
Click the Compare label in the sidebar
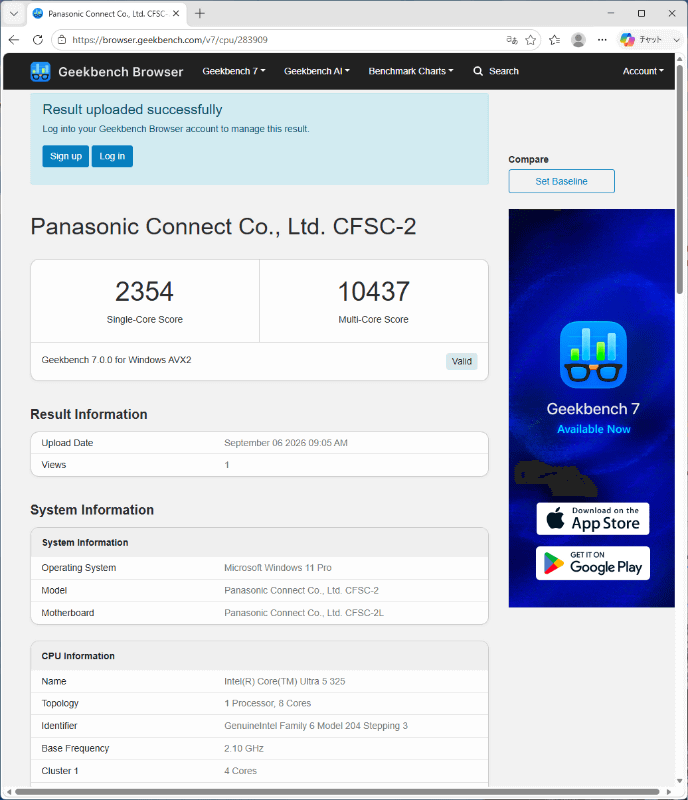point(528,159)
